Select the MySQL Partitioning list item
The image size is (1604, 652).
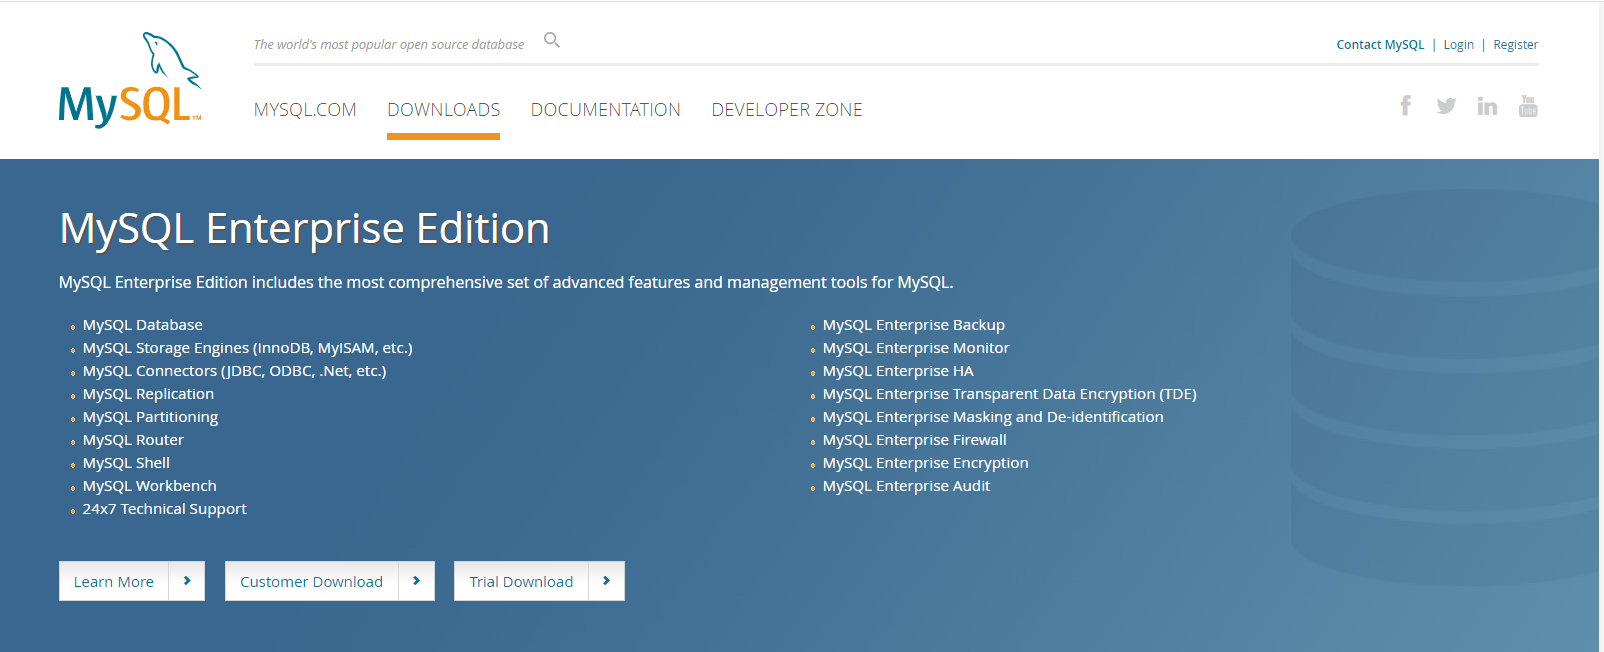(x=151, y=417)
